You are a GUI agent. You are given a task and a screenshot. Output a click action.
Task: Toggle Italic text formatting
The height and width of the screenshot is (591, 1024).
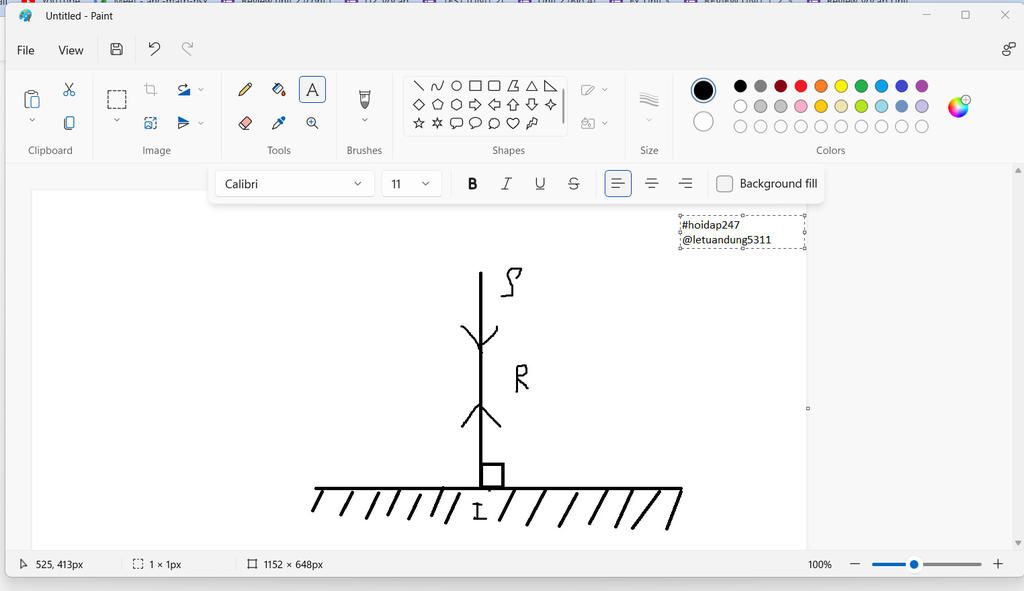click(x=506, y=184)
